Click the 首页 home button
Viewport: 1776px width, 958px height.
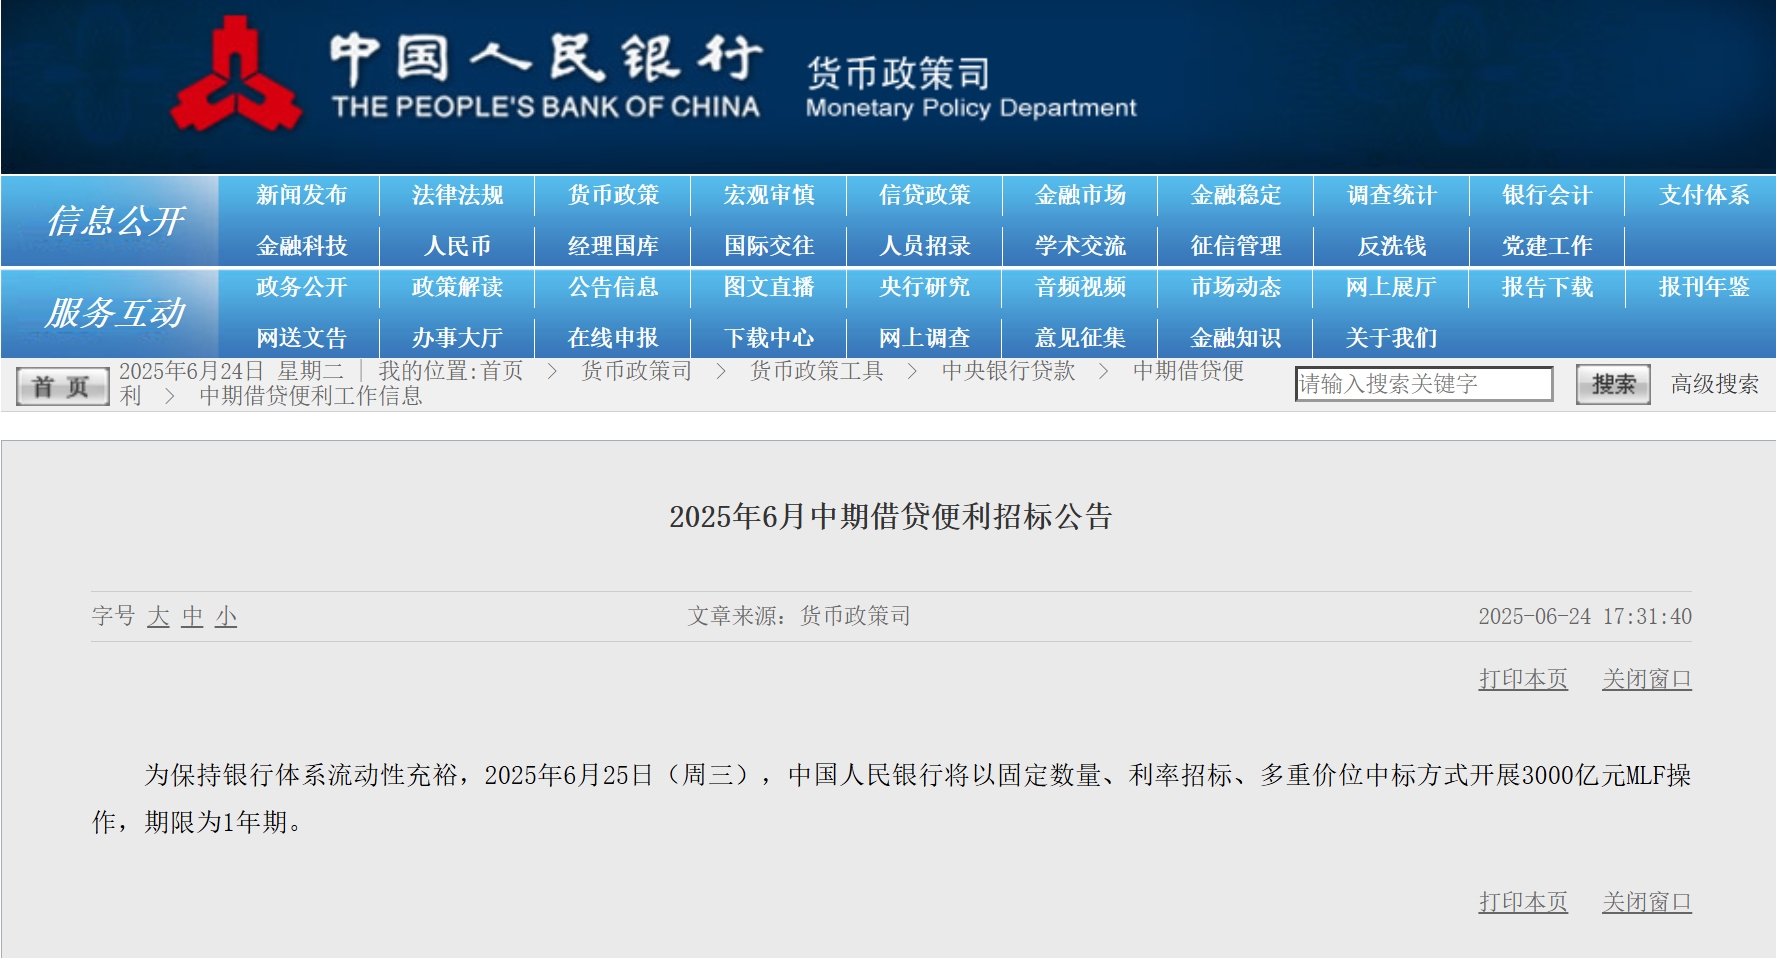[x=62, y=387]
